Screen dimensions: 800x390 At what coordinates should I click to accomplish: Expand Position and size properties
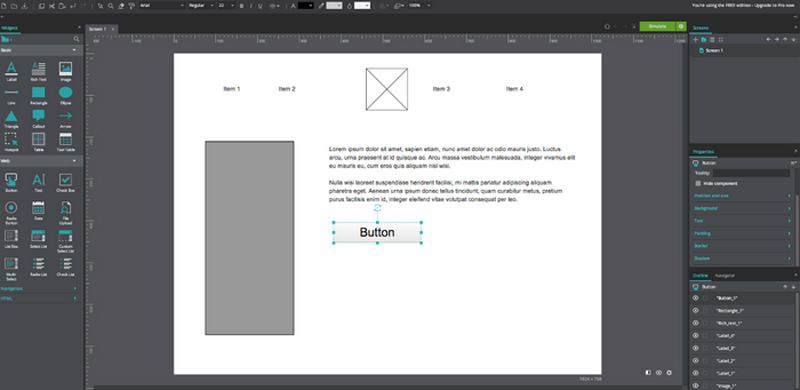click(x=741, y=196)
